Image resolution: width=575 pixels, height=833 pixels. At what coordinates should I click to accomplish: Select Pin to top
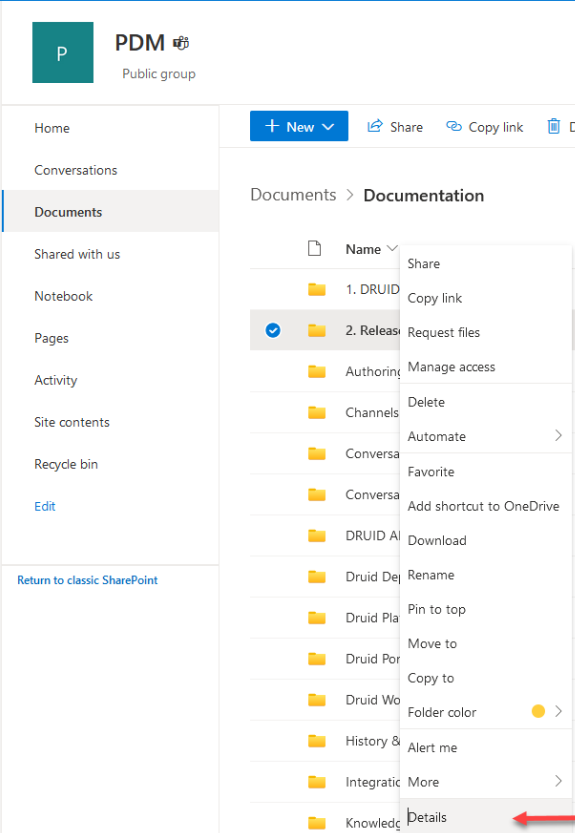486,609
